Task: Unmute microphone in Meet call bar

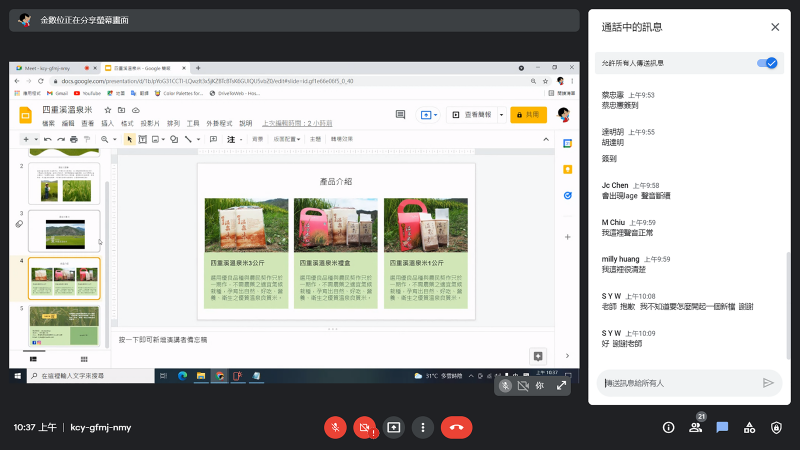Action: (335, 428)
